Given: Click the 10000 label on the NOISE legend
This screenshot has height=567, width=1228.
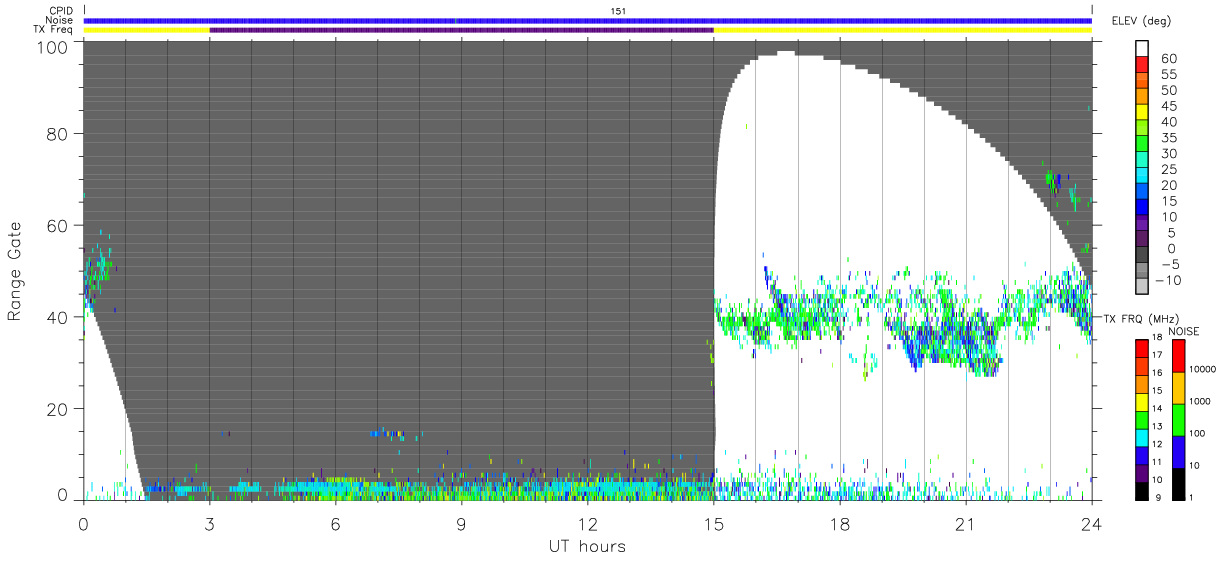Looking at the screenshot, I should coord(1204,368).
